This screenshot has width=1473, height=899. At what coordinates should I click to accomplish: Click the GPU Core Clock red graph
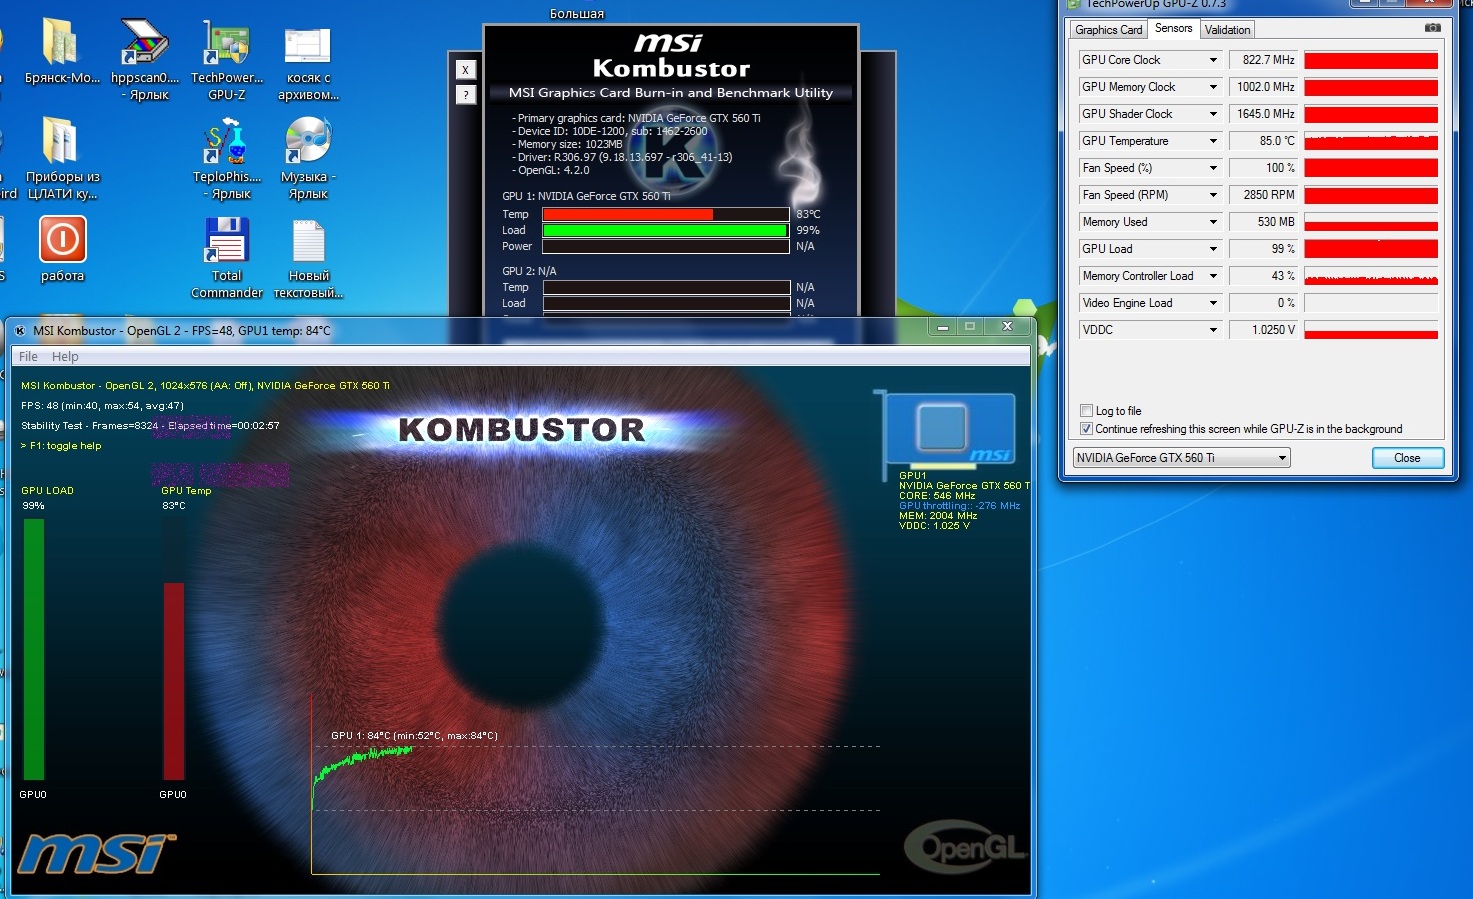click(1371, 60)
